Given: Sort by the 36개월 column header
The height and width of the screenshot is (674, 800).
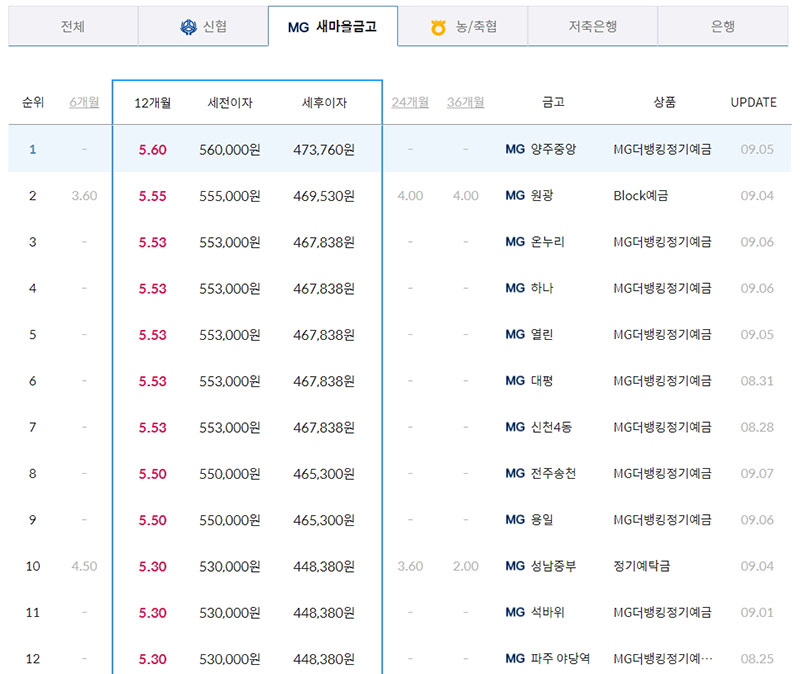Looking at the screenshot, I should [x=466, y=102].
